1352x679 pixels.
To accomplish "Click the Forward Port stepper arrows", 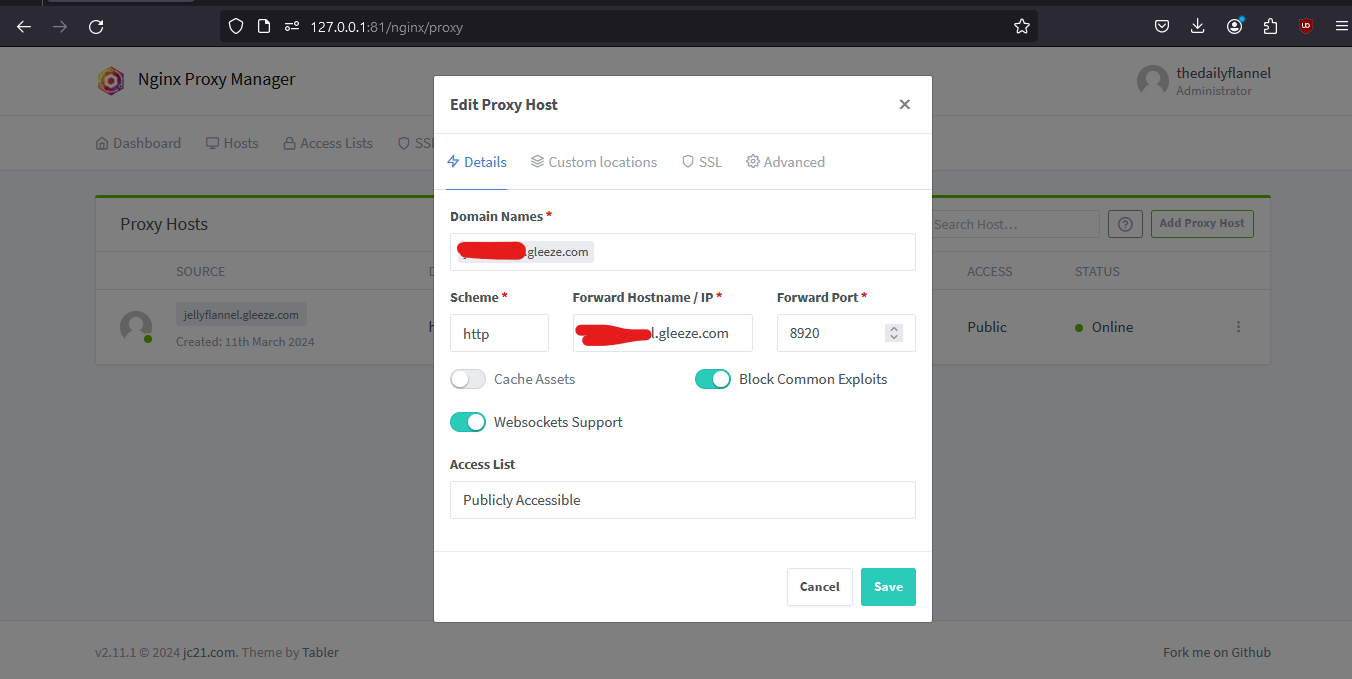I will [894, 333].
